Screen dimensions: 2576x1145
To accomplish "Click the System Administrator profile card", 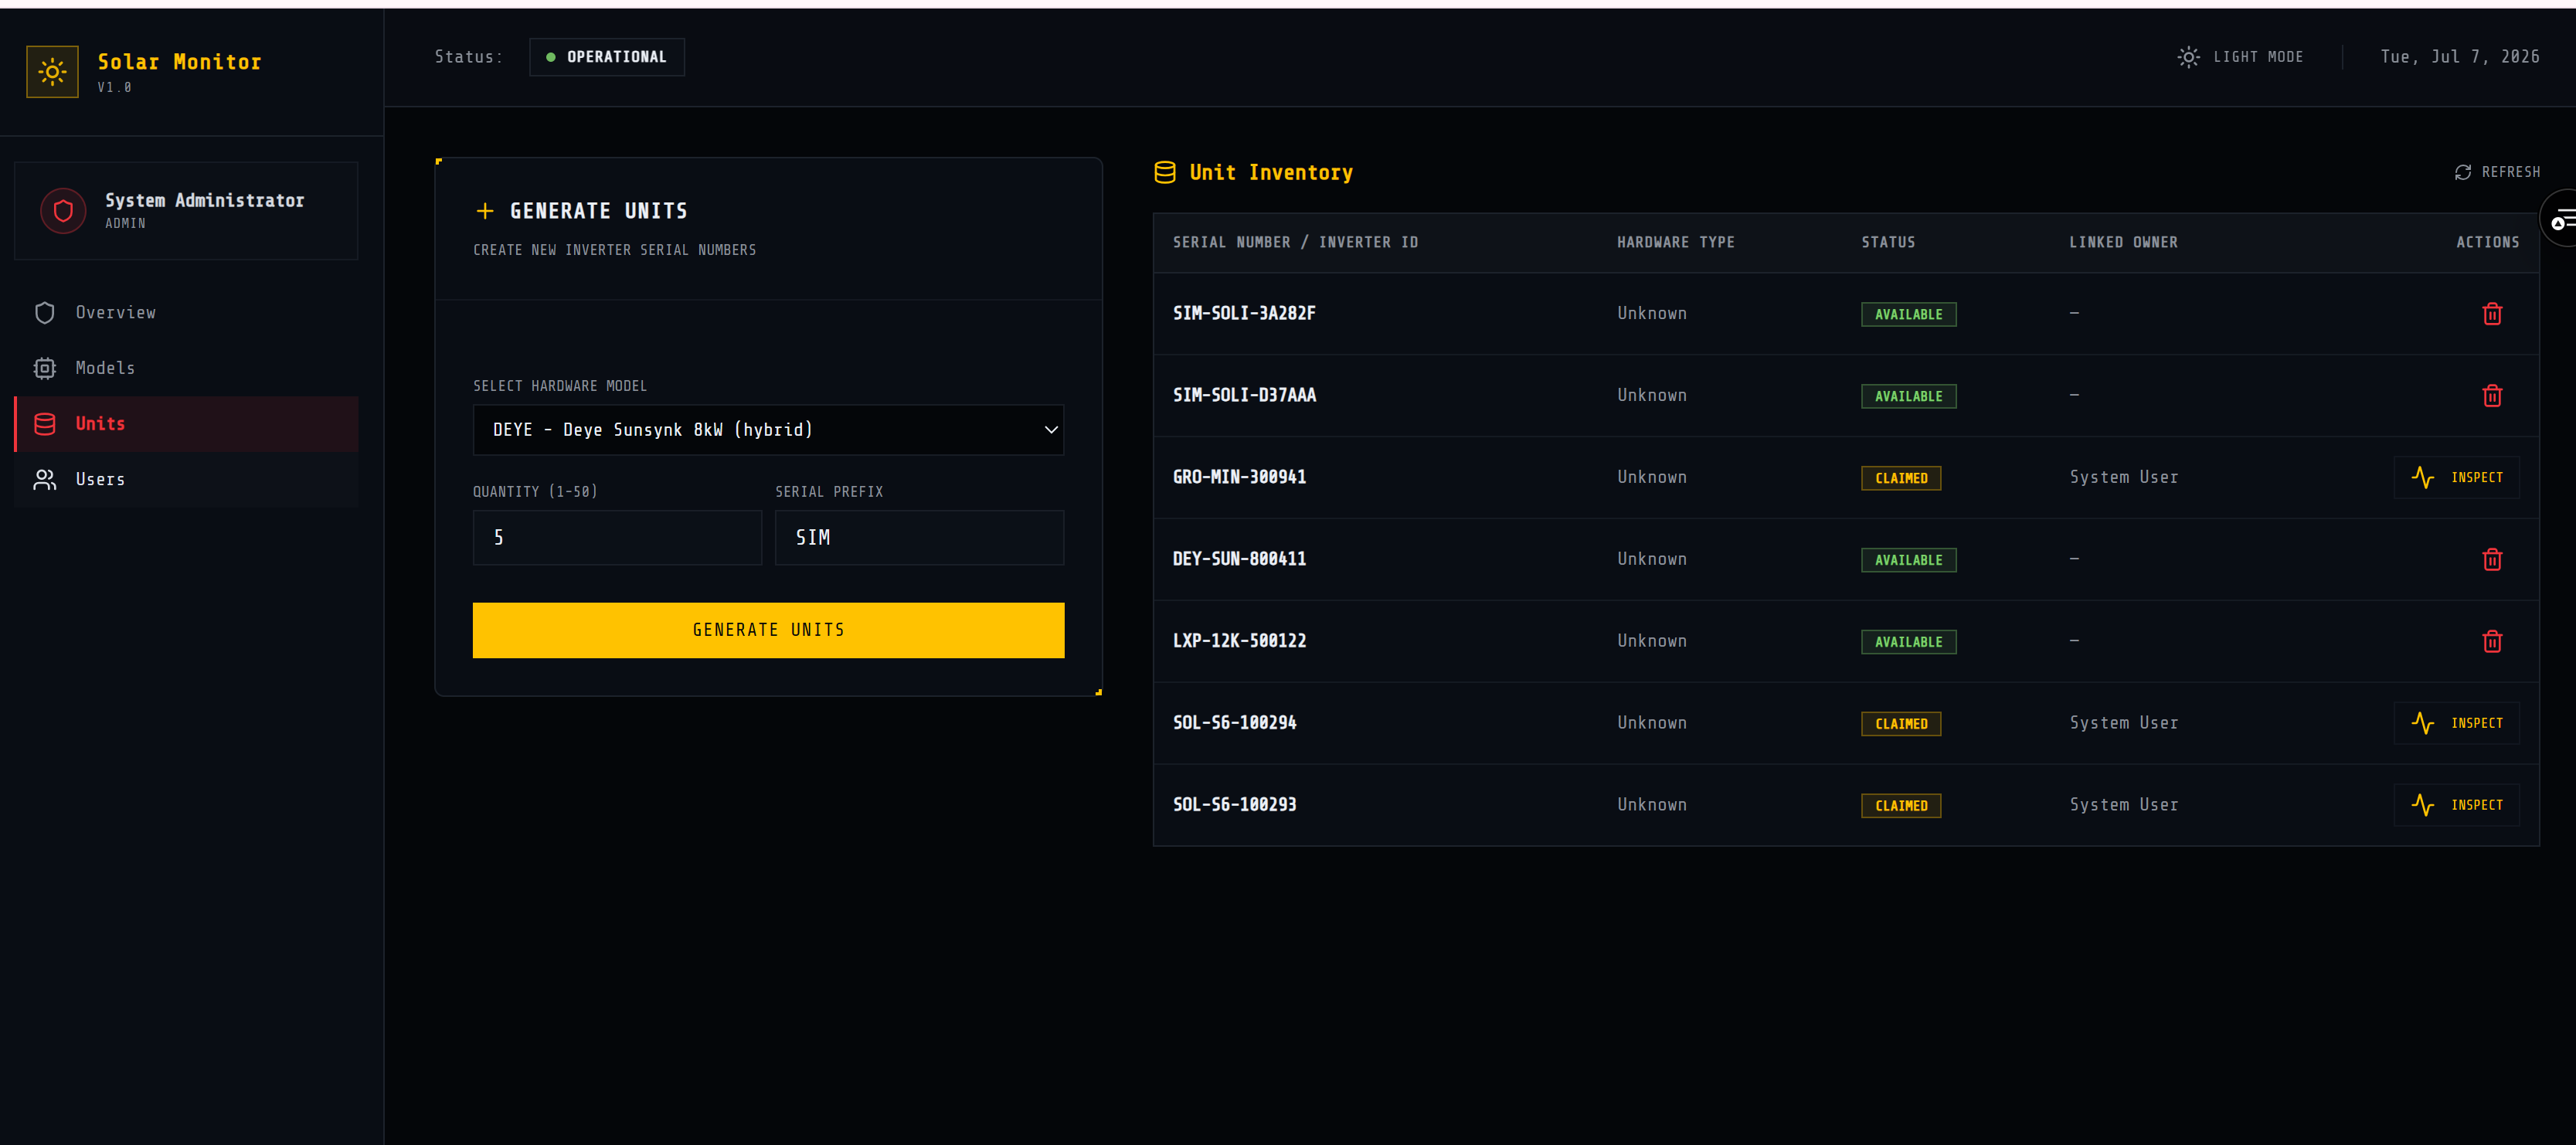I will pos(186,211).
